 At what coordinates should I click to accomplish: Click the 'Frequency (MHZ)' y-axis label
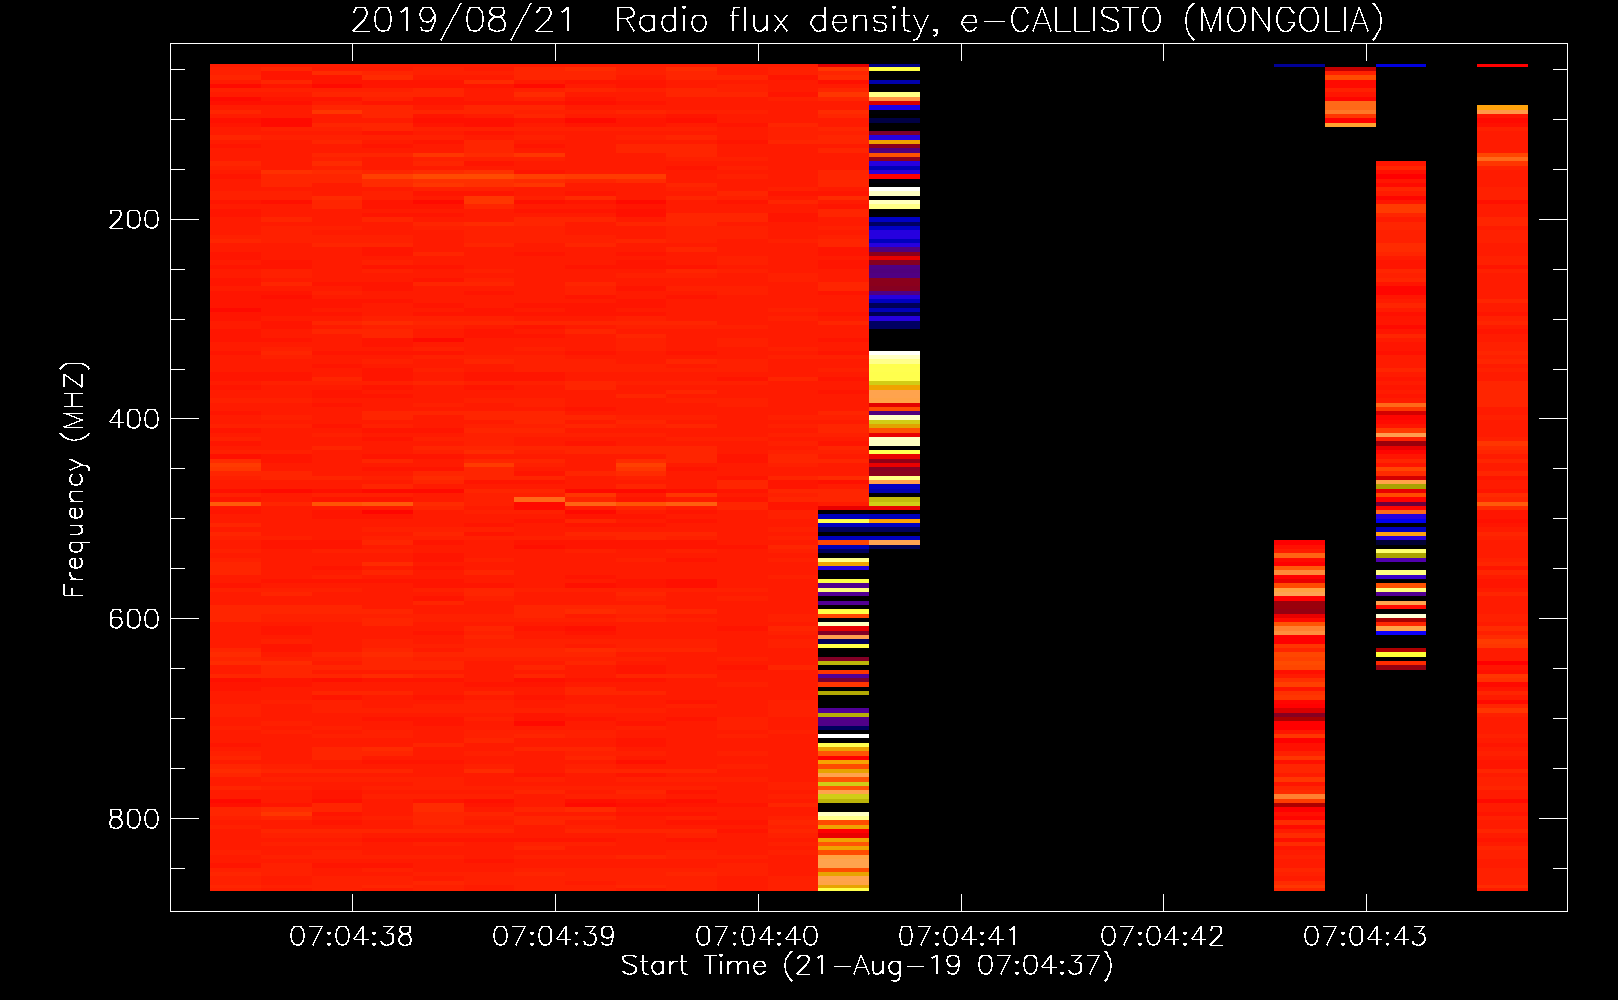[75, 480]
